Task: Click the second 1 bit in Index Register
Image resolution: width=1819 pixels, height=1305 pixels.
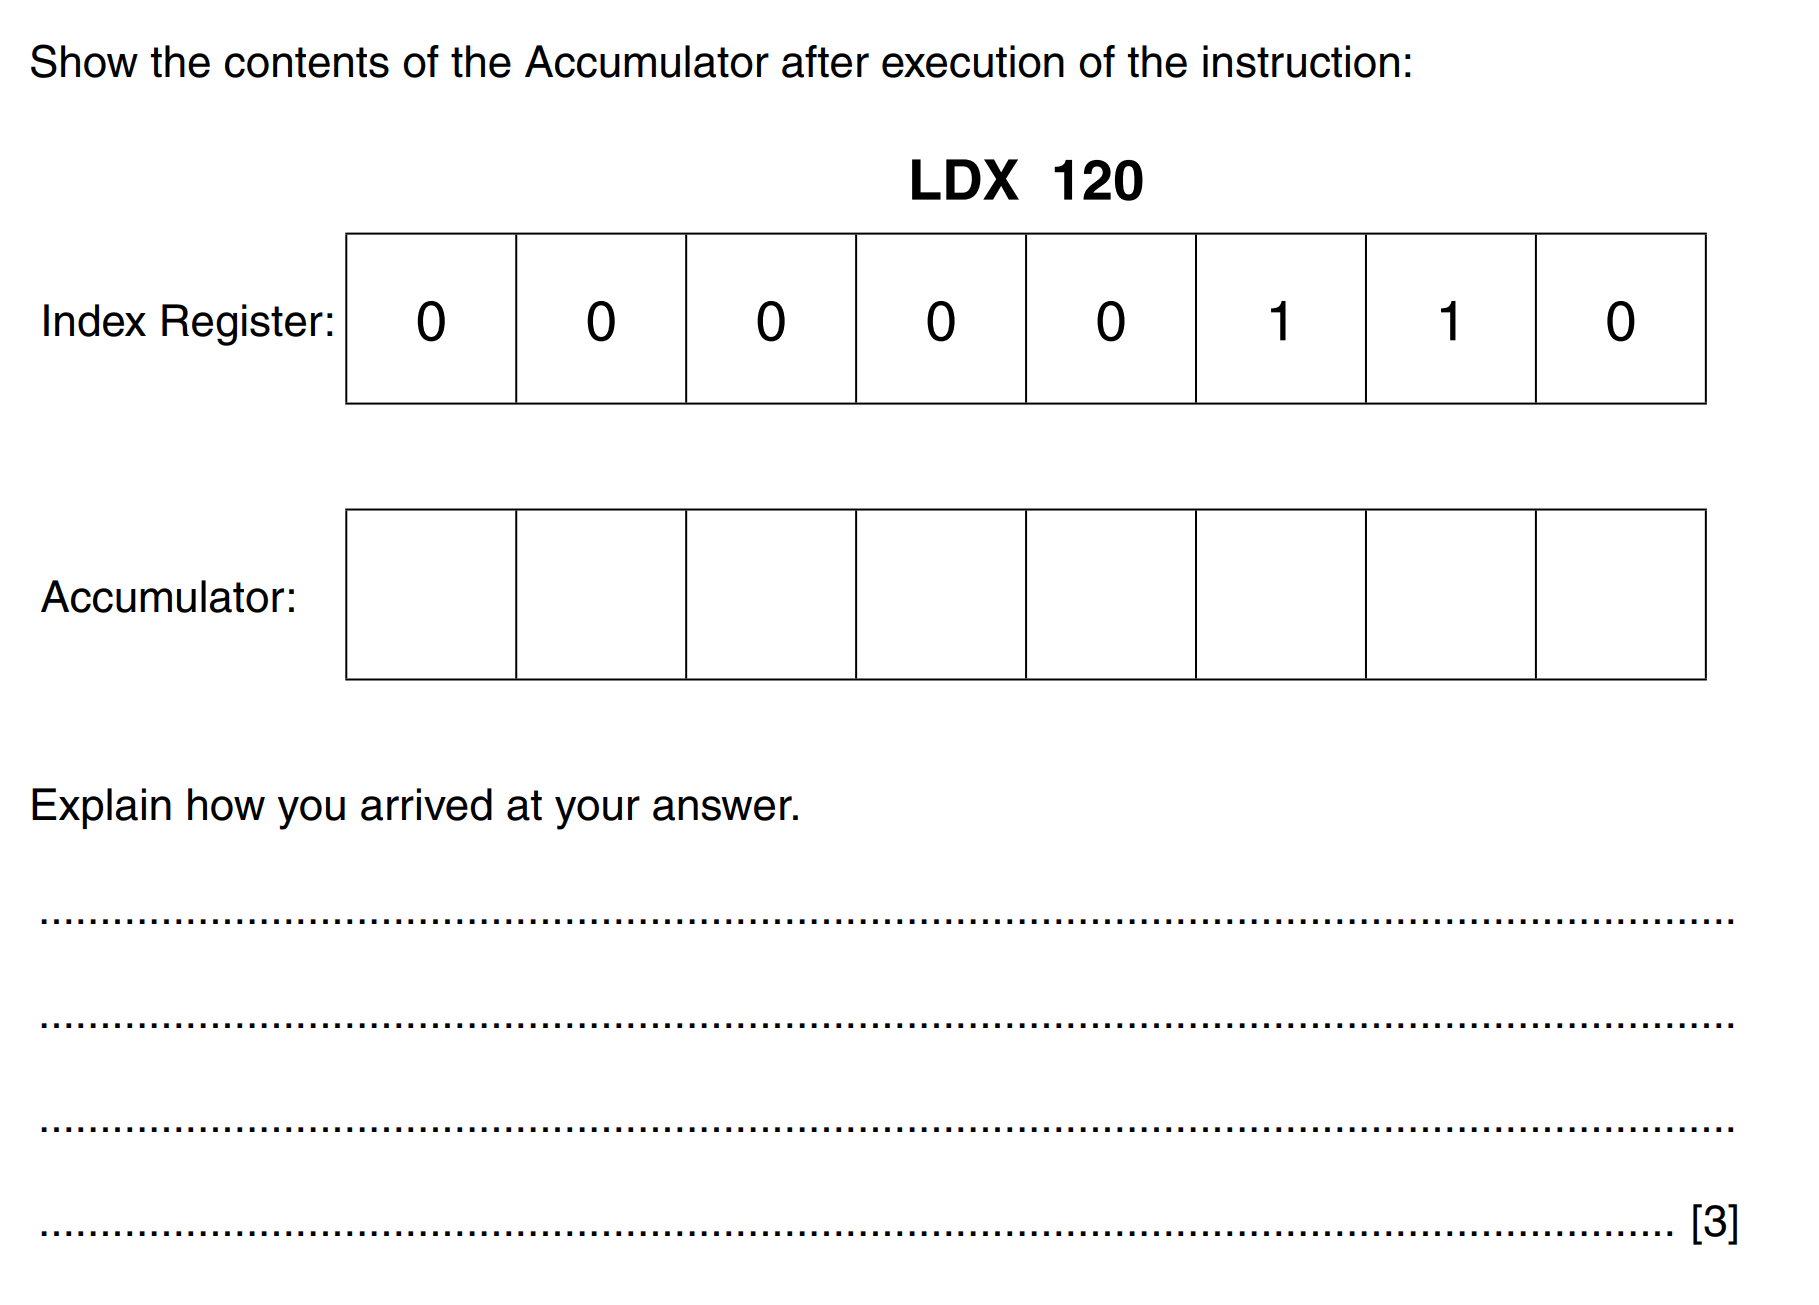Action: pos(1451,320)
